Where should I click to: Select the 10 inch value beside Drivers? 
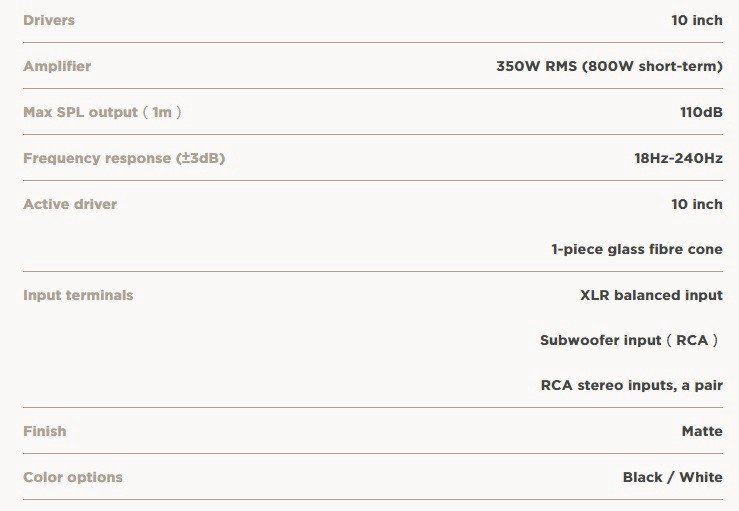(x=696, y=20)
